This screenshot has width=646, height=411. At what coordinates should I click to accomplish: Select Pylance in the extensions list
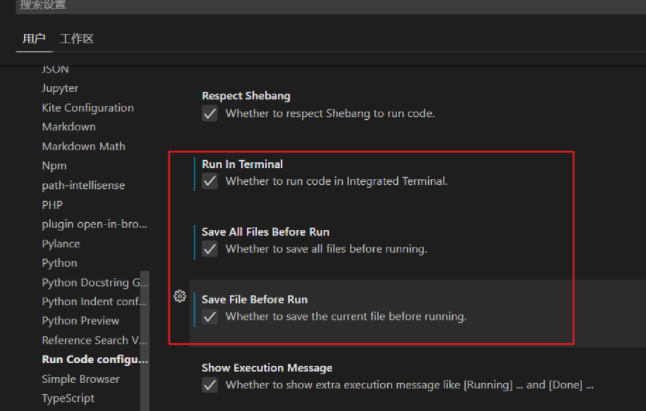coord(61,244)
